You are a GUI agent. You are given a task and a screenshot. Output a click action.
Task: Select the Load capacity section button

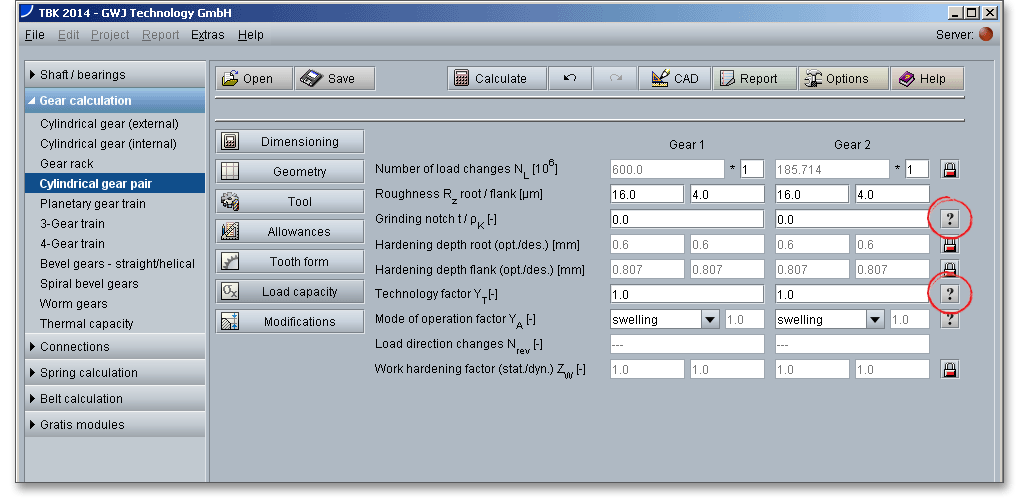pos(290,292)
